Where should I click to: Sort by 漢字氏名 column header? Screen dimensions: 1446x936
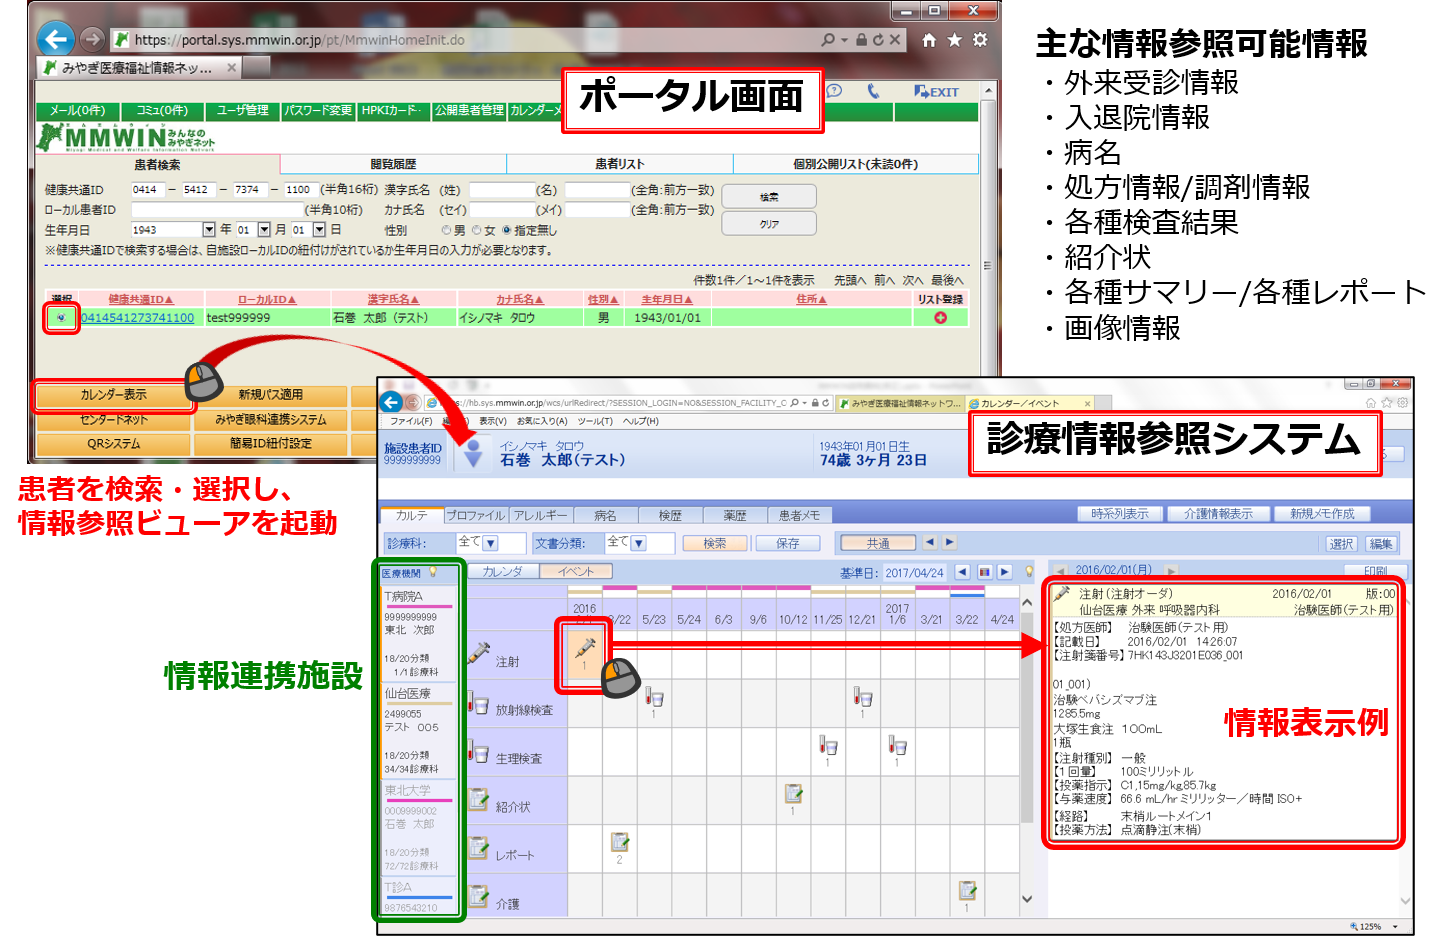click(394, 299)
